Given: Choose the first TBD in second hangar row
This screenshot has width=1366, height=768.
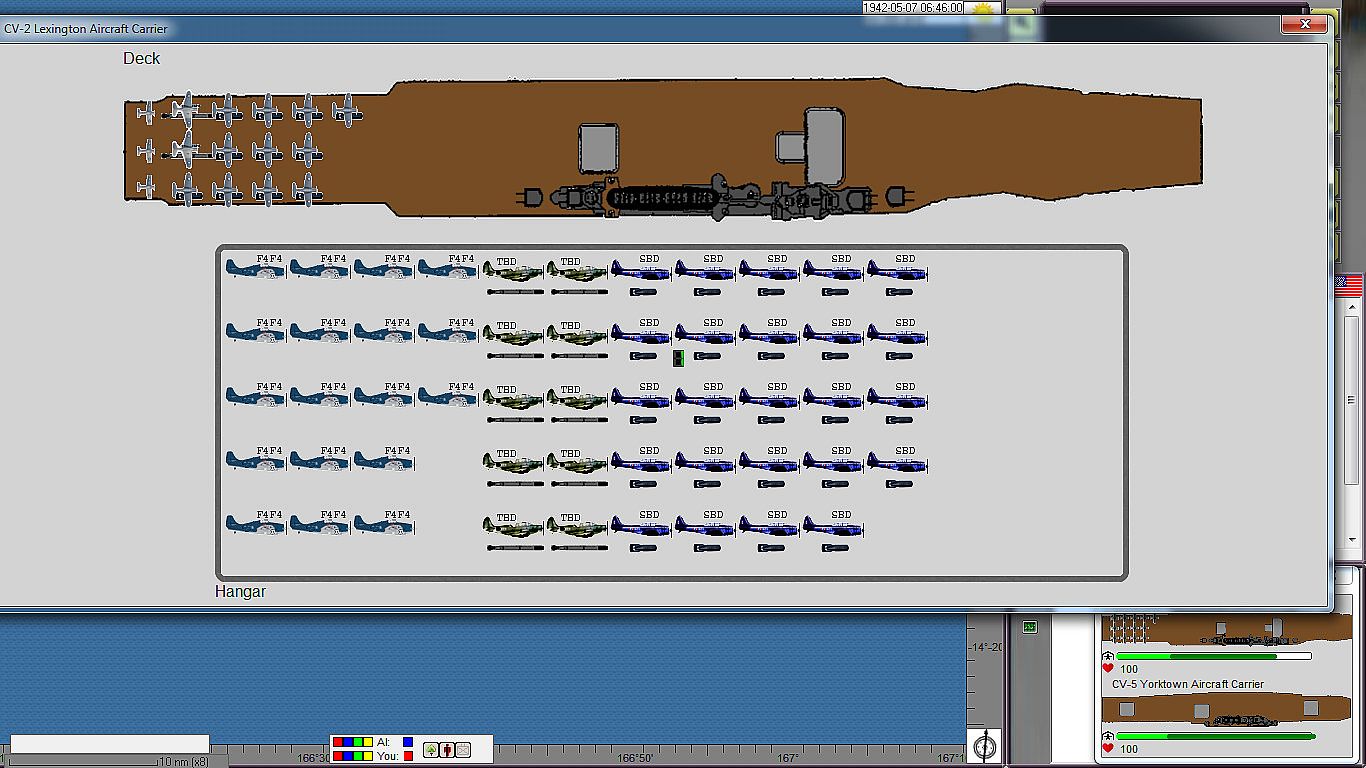Looking at the screenshot, I should coord(514,333).
